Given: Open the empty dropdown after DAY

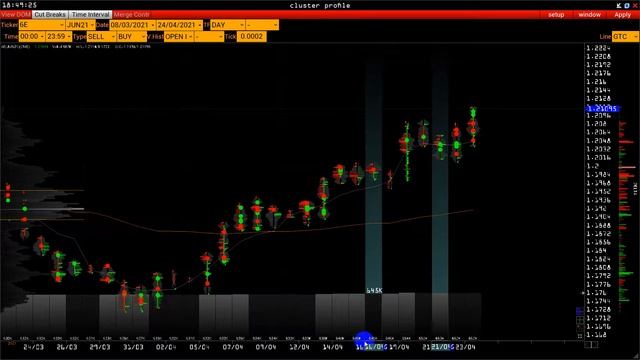Looking at the screenshot, I should (x=262, y=25).
